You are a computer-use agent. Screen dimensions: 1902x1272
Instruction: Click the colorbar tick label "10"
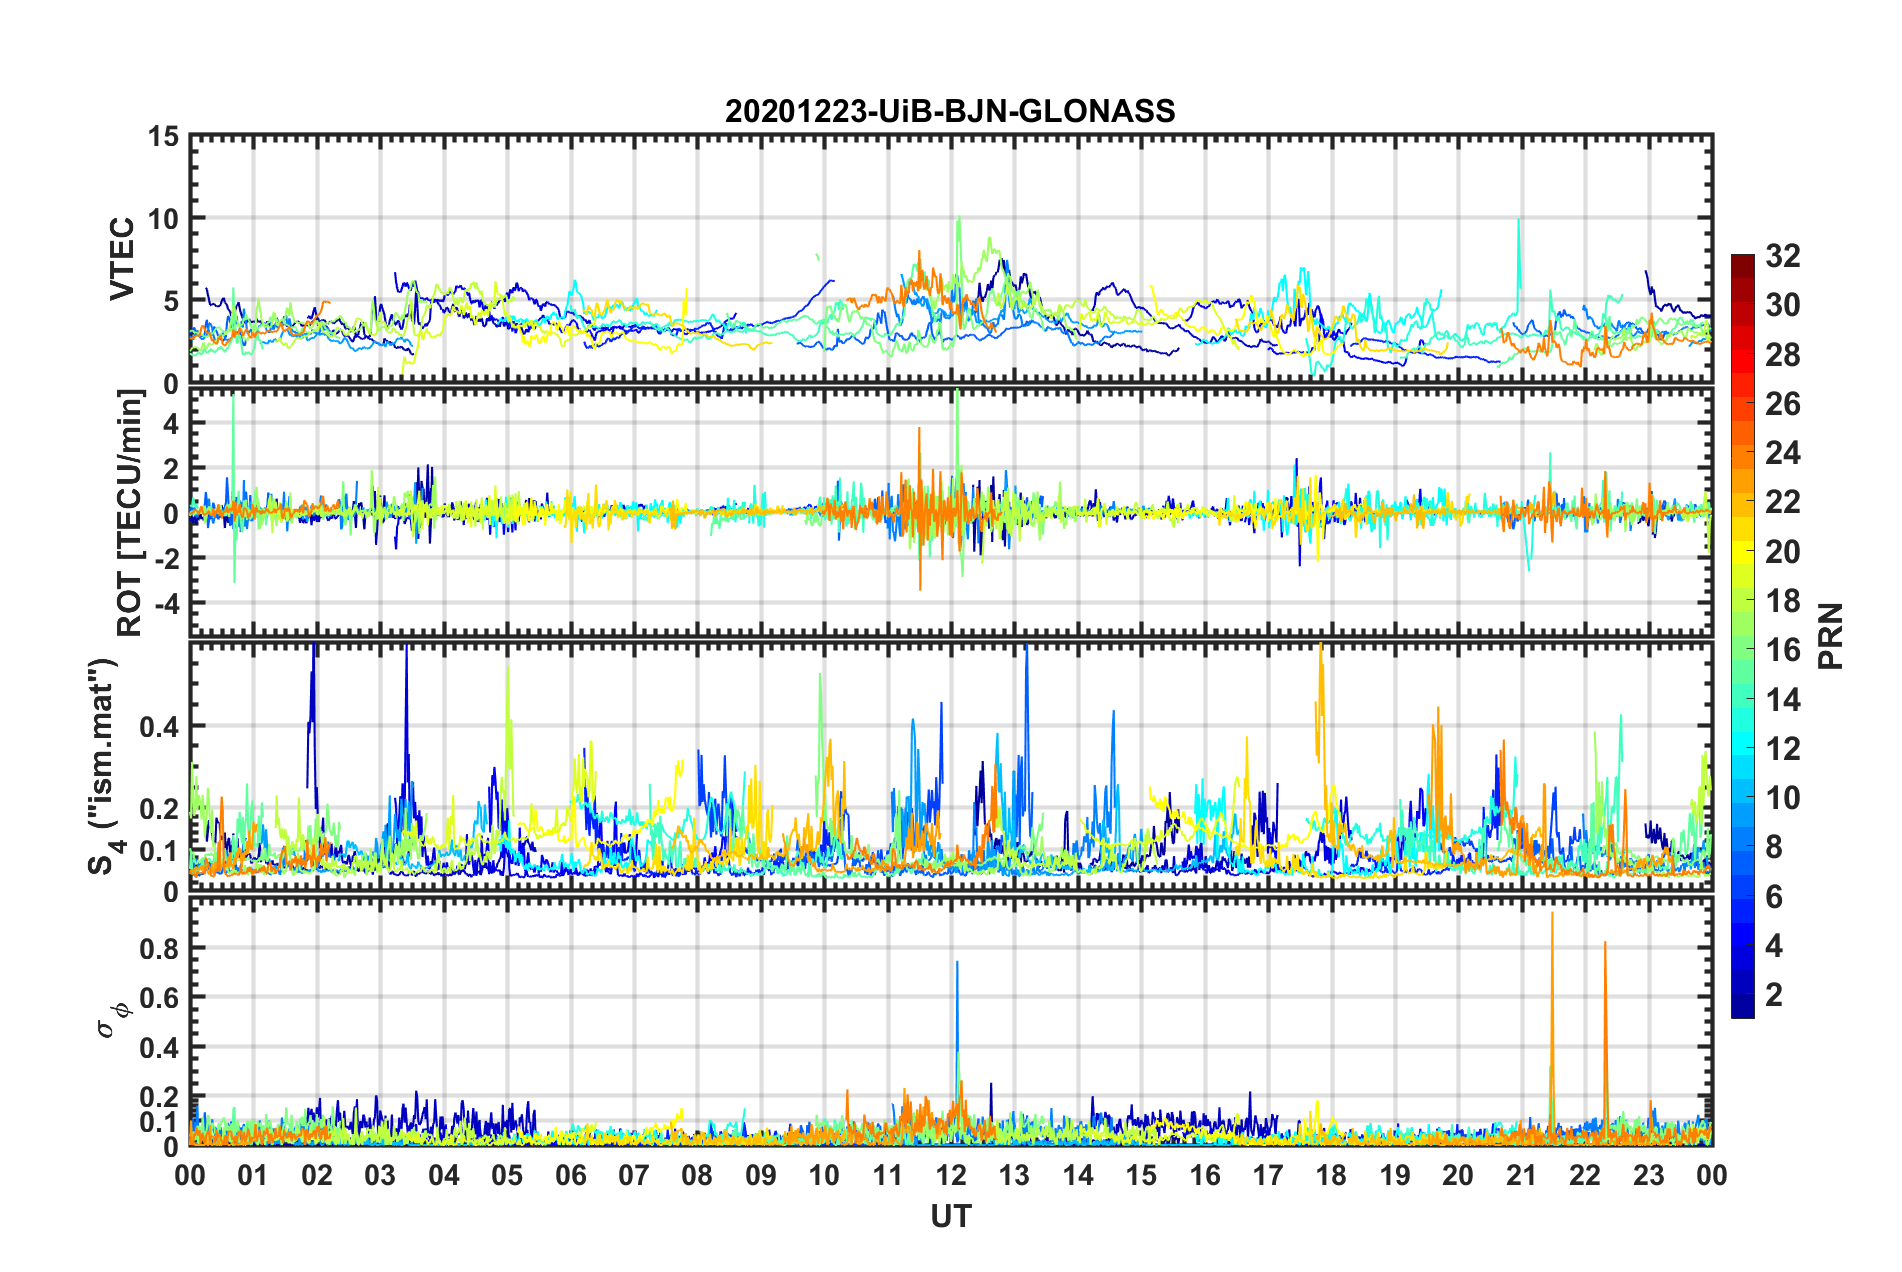click(x=1782, y=798)
